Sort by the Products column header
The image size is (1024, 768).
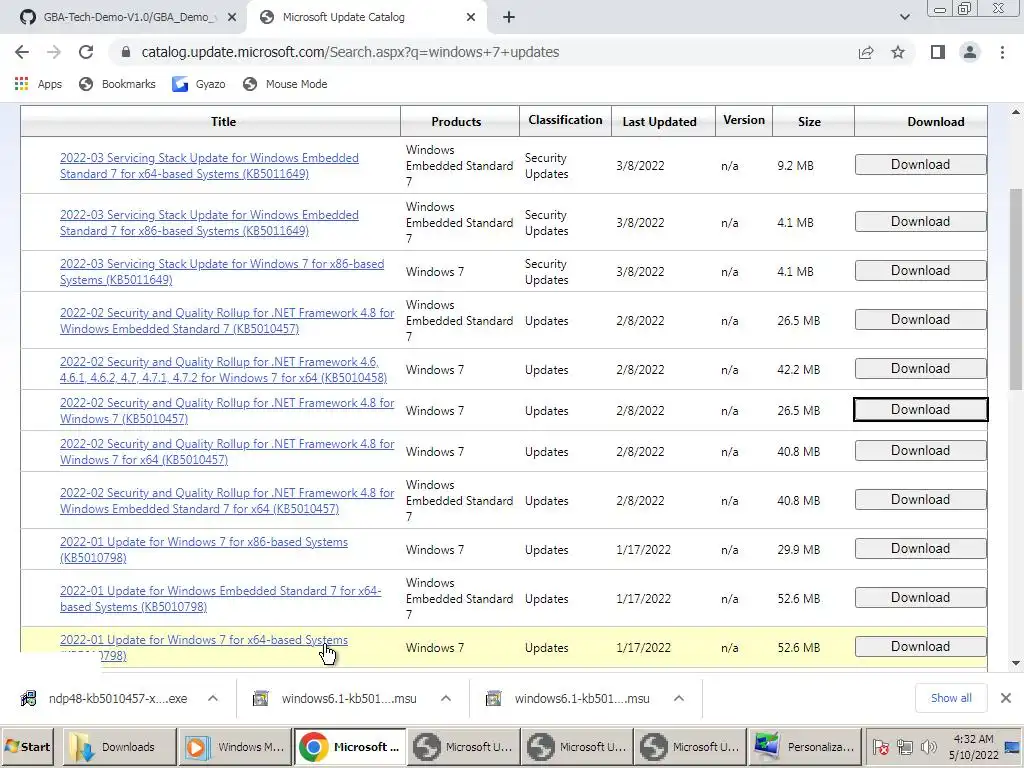click(x=456, y=121)
